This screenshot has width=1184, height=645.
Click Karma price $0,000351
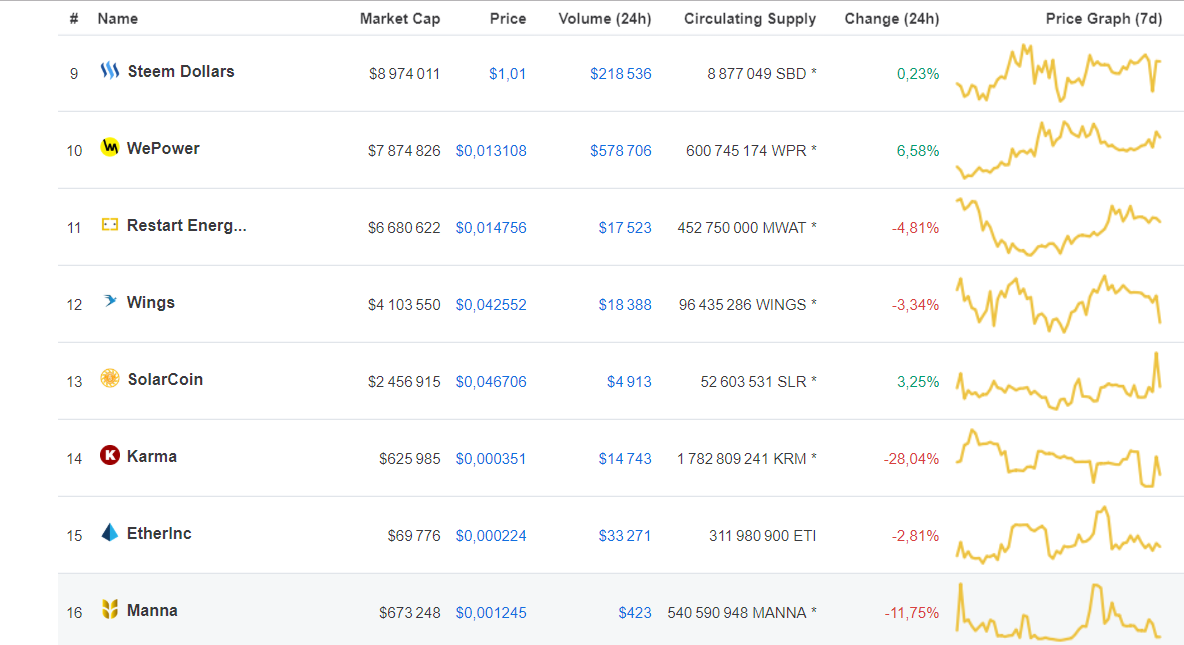click(x=491, y=459)
